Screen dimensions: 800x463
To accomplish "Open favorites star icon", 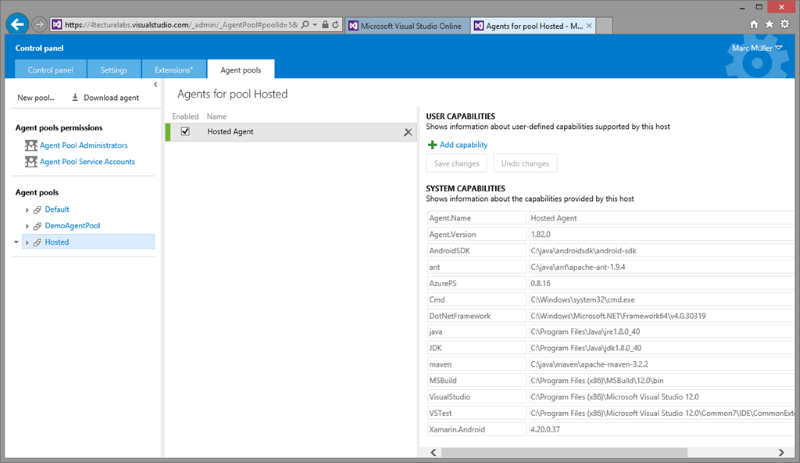I will point(769,24).
